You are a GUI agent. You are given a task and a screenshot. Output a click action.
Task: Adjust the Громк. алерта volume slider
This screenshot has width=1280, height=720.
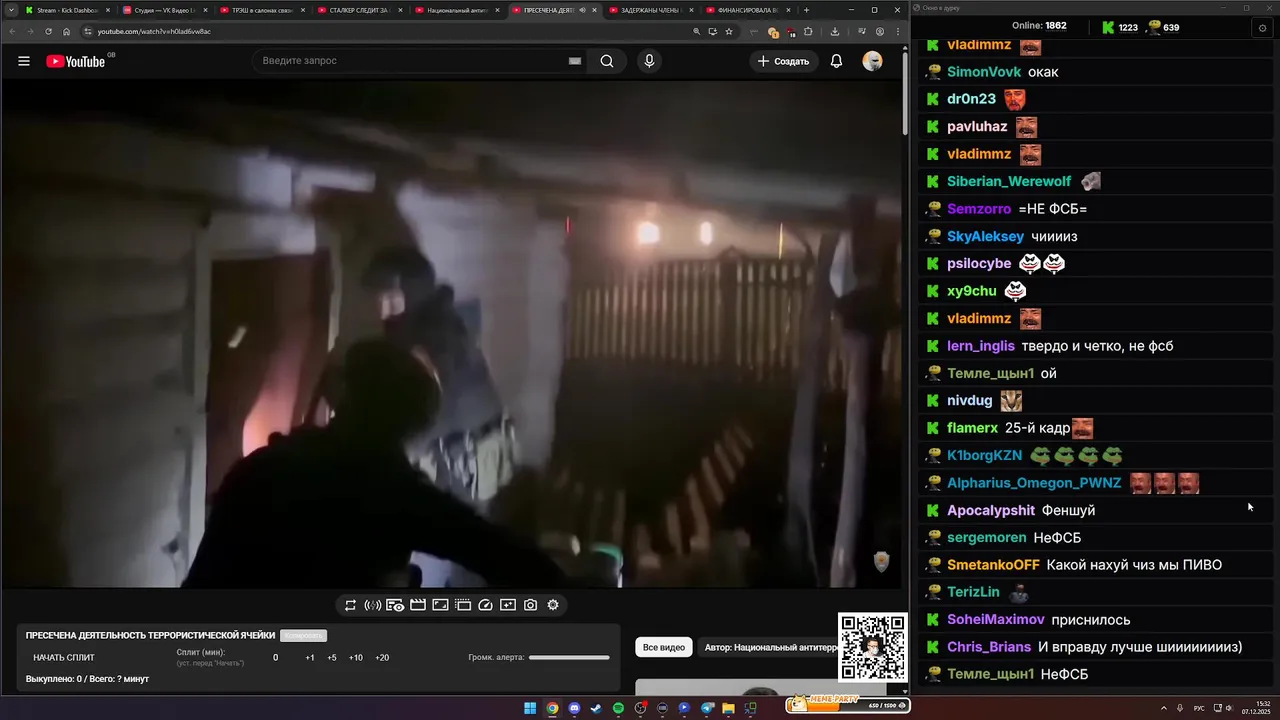[569, 657]
